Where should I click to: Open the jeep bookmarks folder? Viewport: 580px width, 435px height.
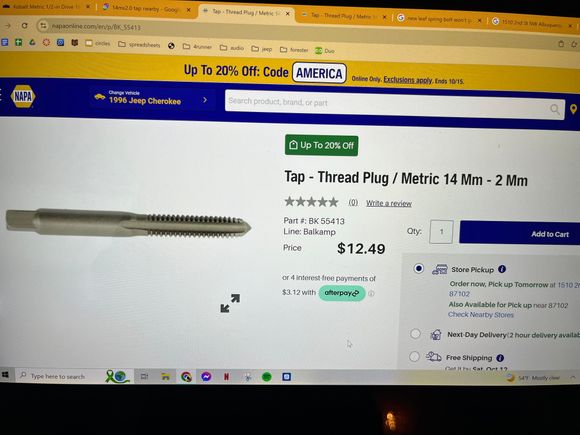pyautogui.click(x=262, y=49)
